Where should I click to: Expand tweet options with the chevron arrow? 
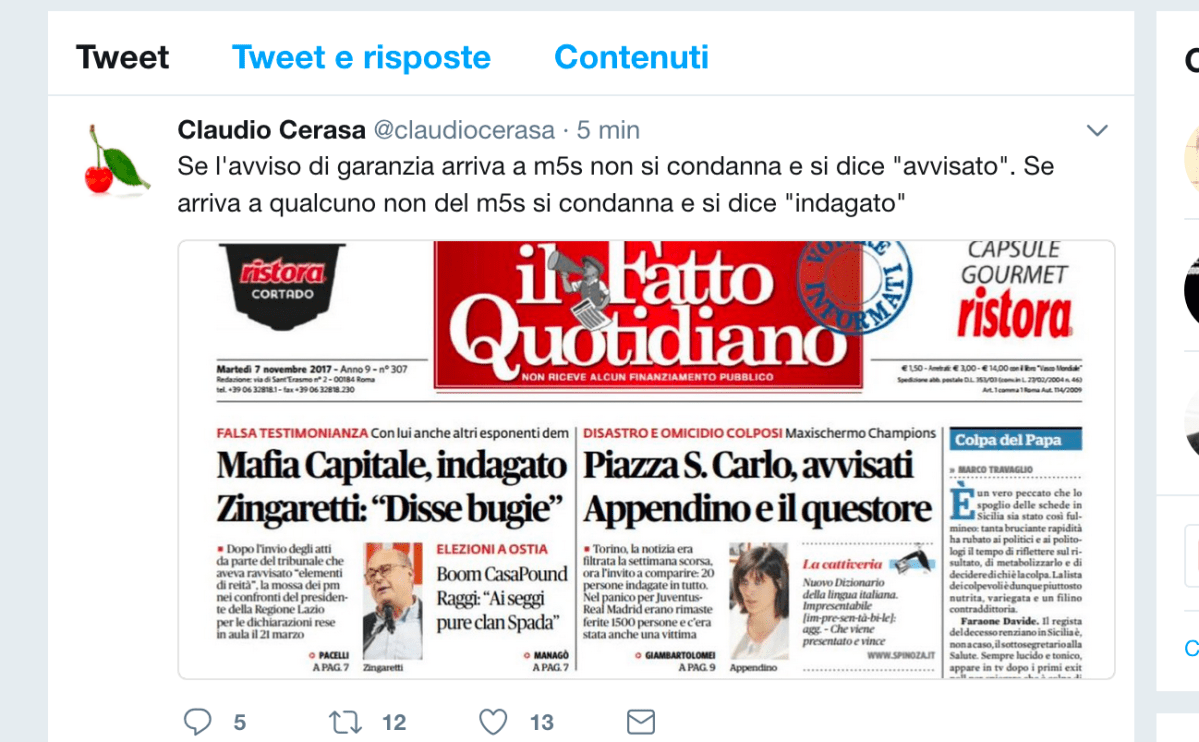(1097, 131)
